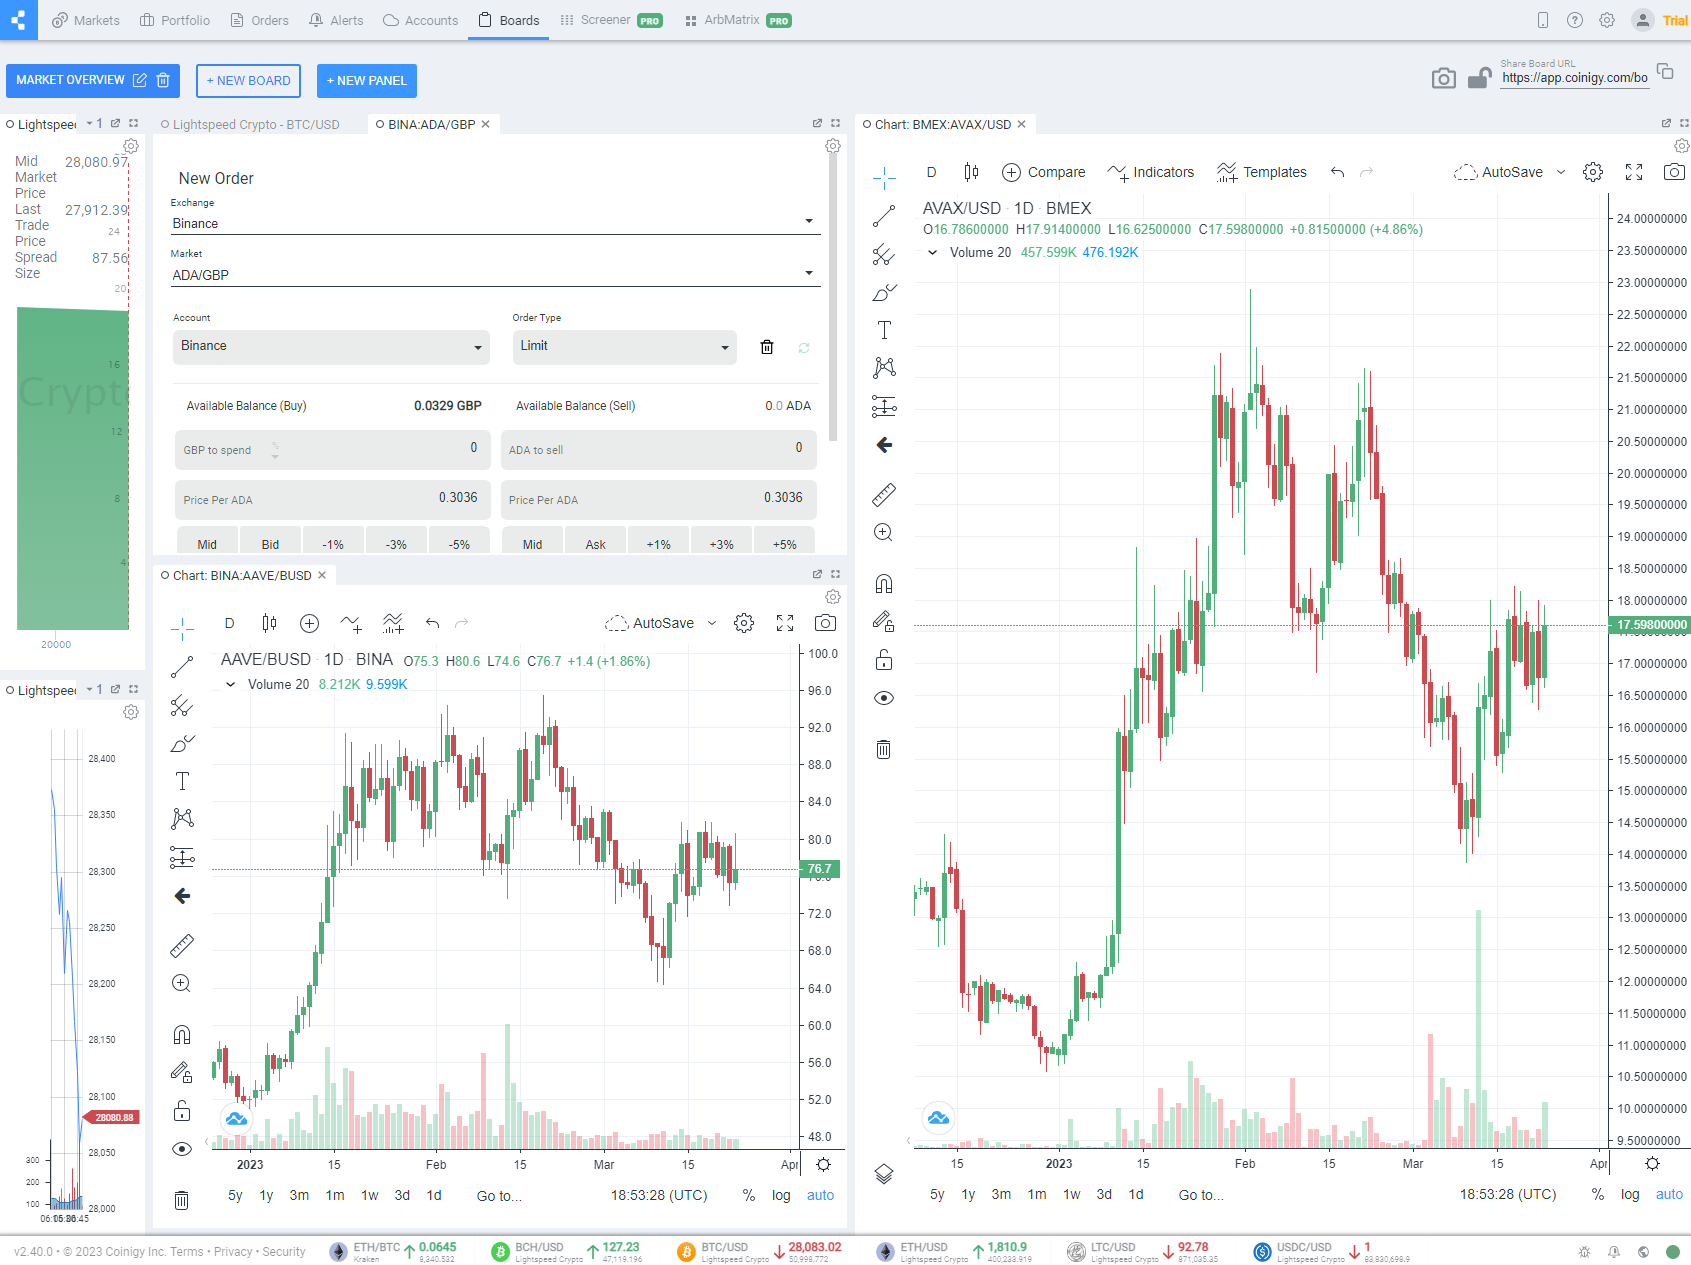Click trash icon next to Order Type

click(767, 347)
